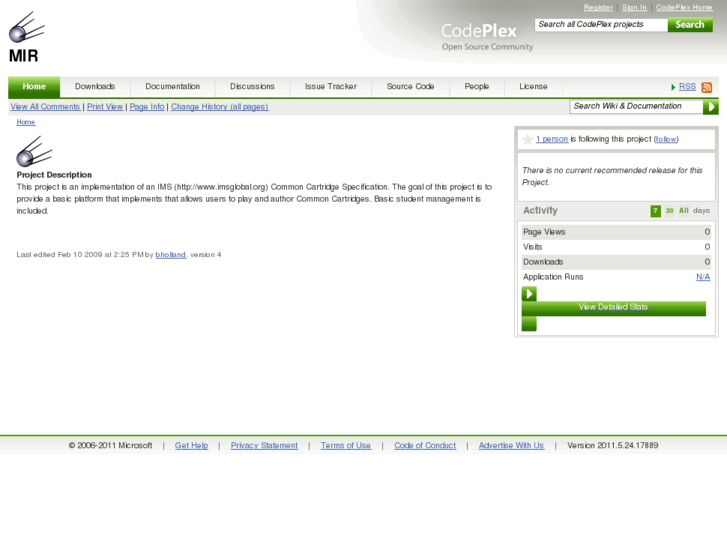The height and width of the screenshot is (545, 727).
Task: Select the All days activity filter
Action: 684,211
